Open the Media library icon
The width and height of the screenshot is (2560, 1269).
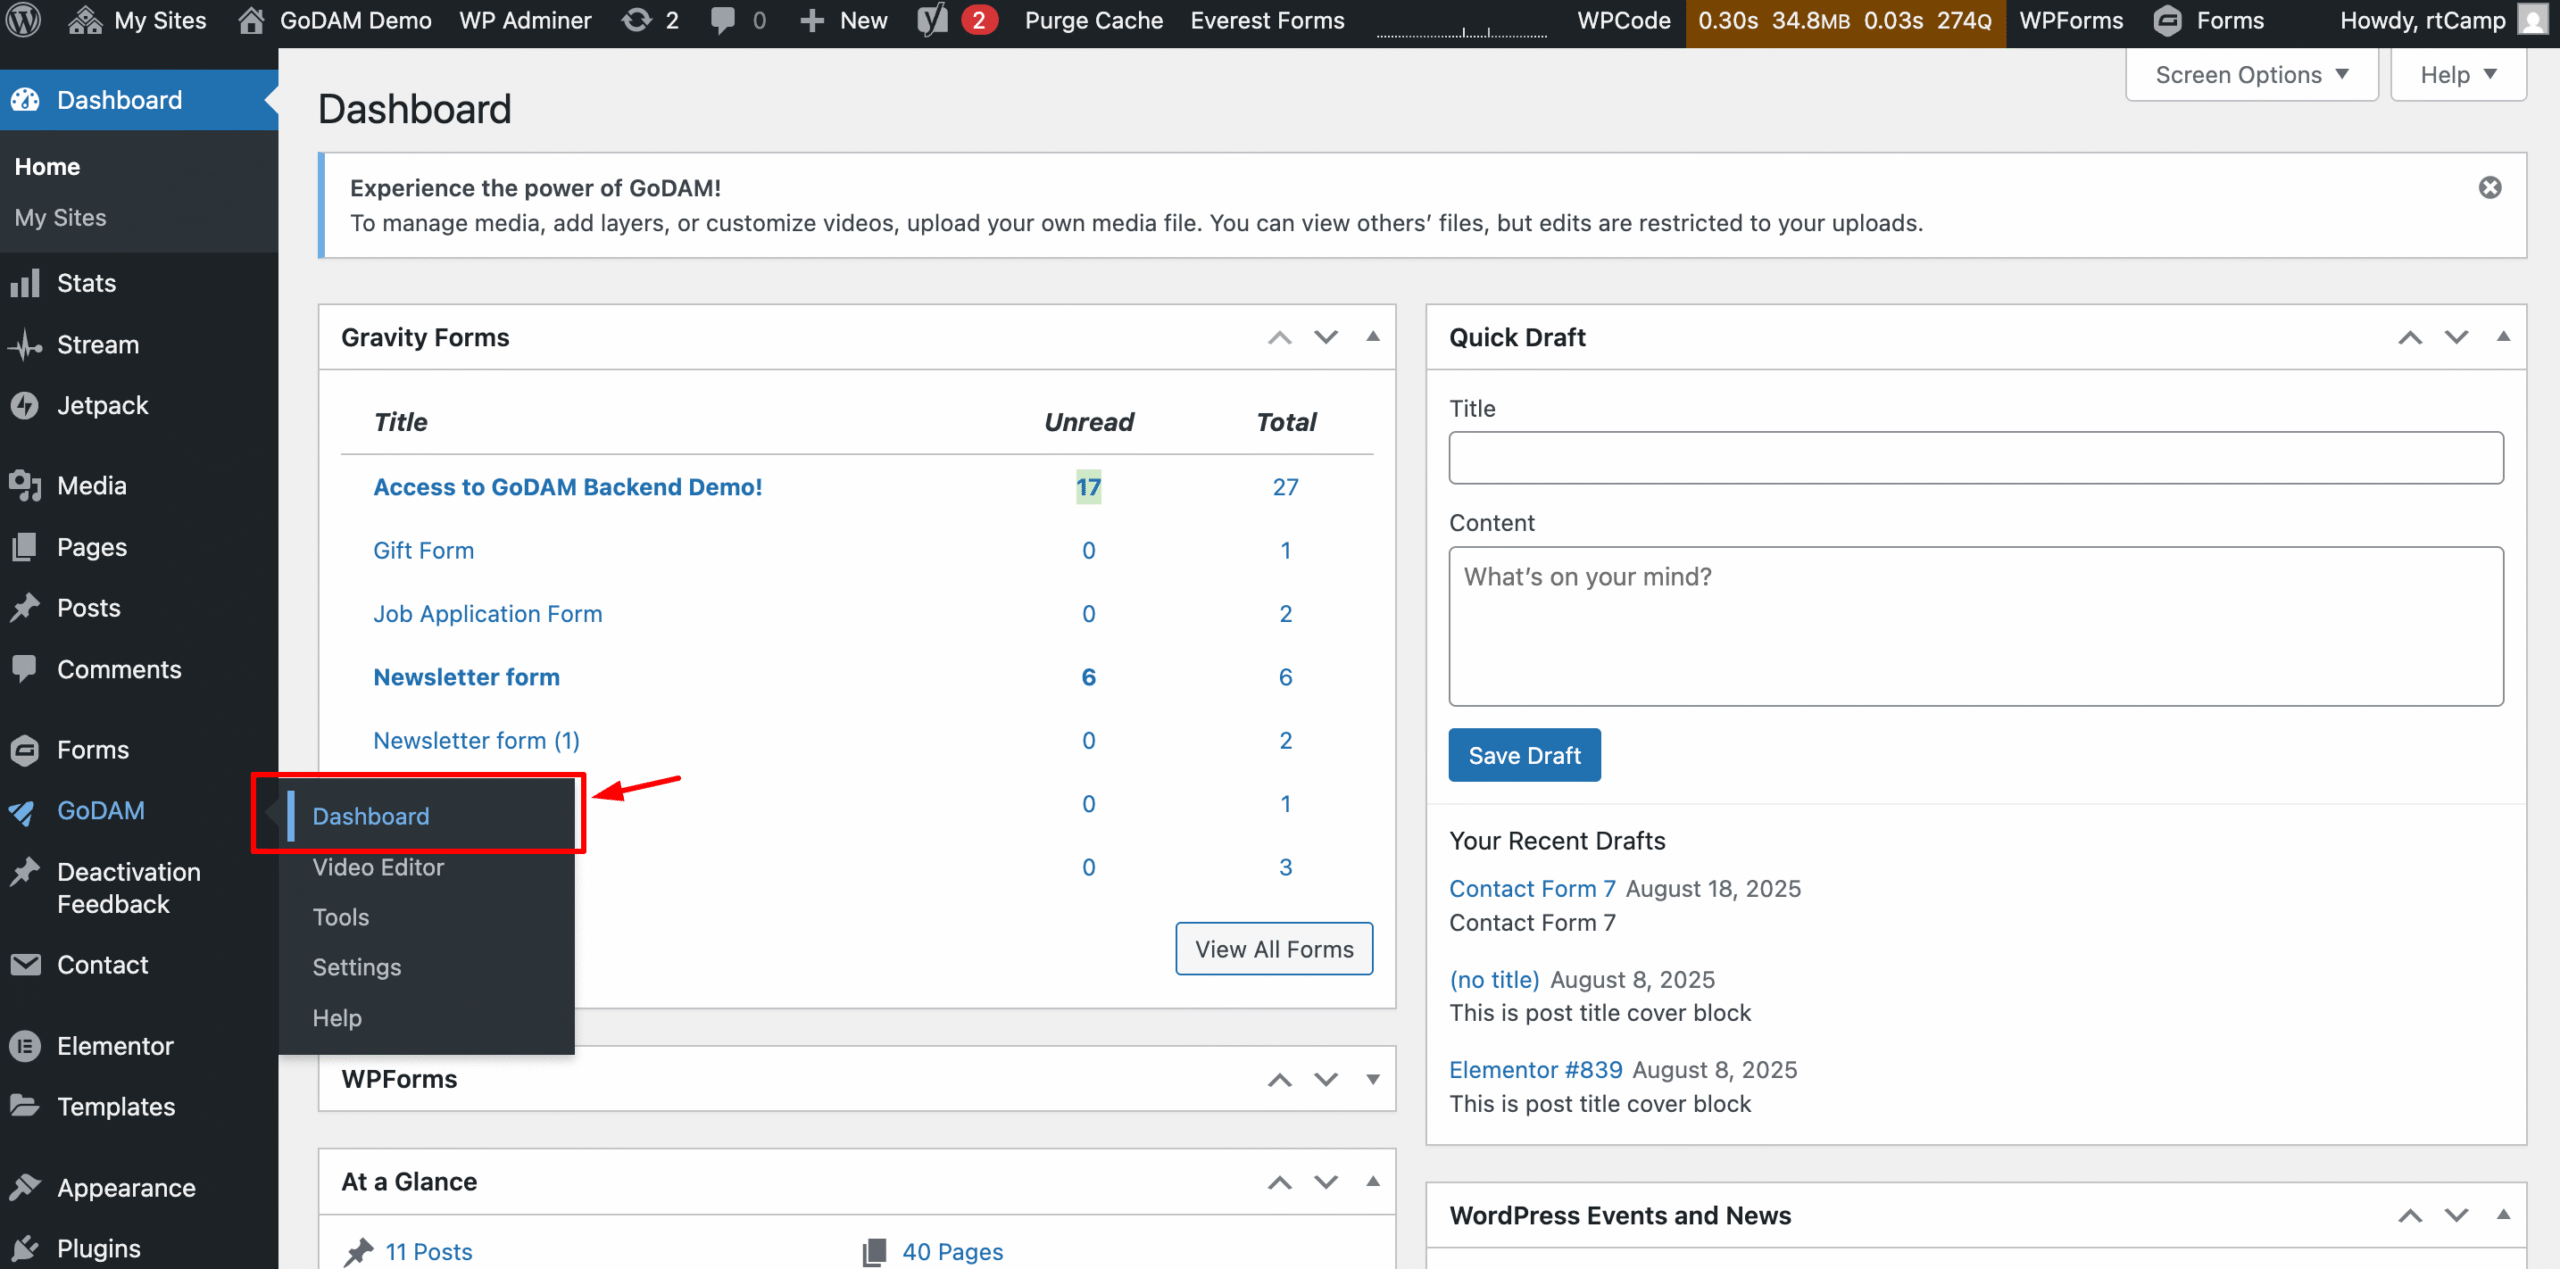pyautogui.click(x=25, y=485)
